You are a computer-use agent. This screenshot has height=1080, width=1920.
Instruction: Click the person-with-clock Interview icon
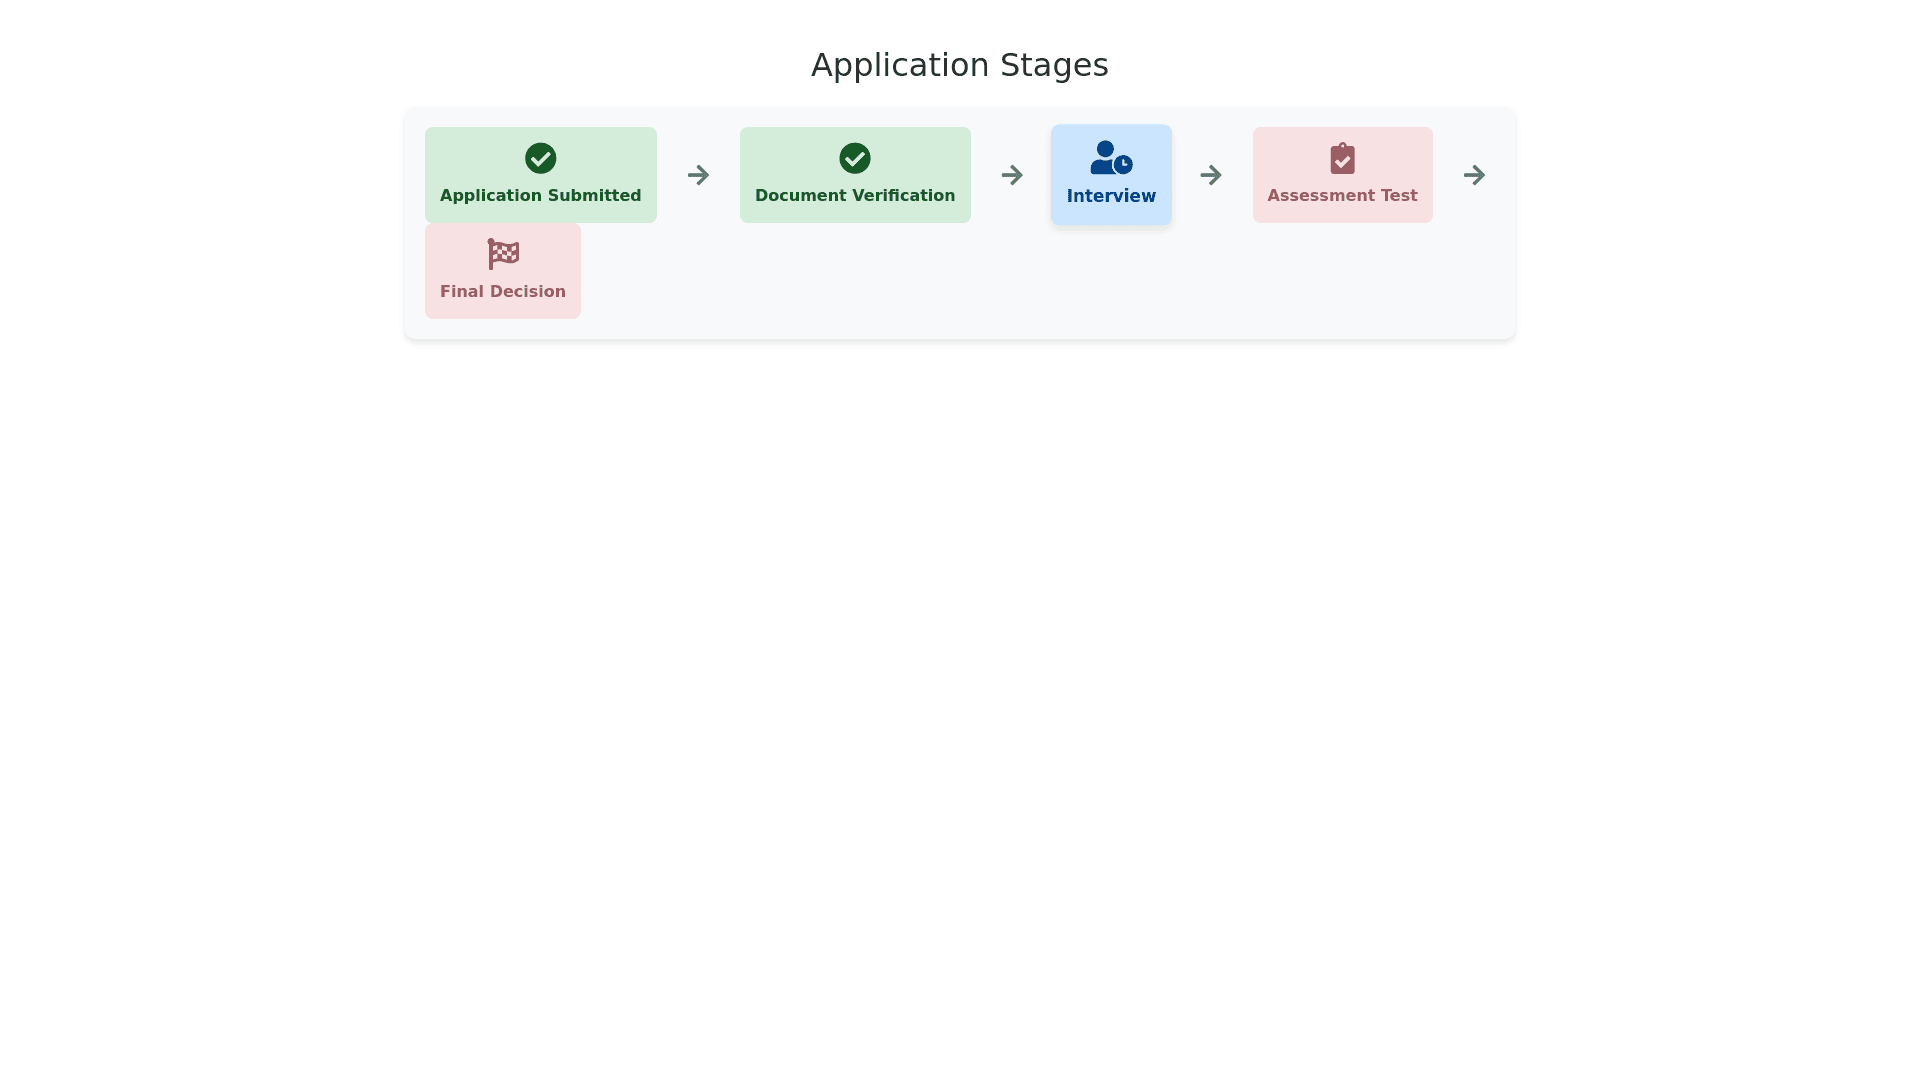tap(1110, 158)
